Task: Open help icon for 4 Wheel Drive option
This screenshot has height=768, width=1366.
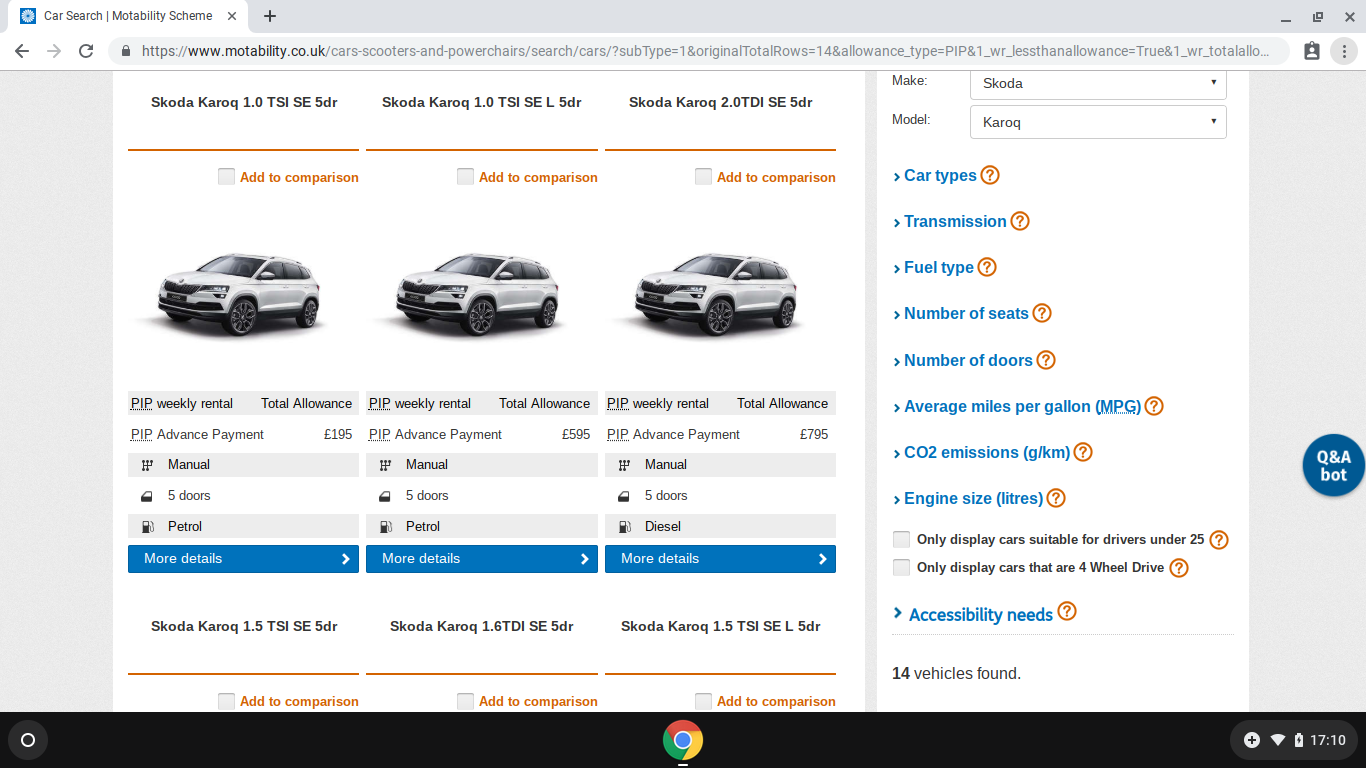Action: (1180, 568)
